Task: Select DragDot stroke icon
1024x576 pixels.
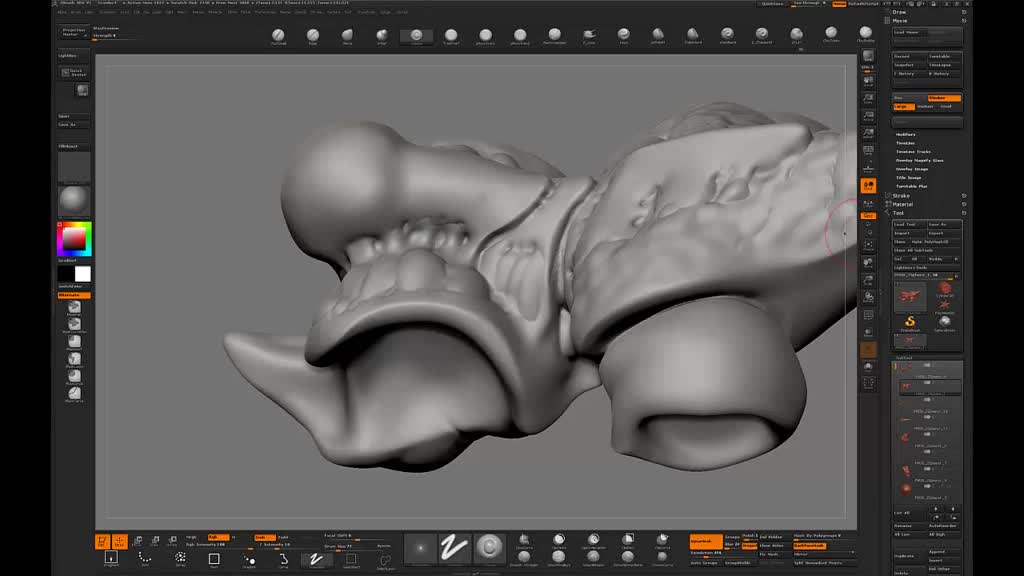Action: pos(249,560)
